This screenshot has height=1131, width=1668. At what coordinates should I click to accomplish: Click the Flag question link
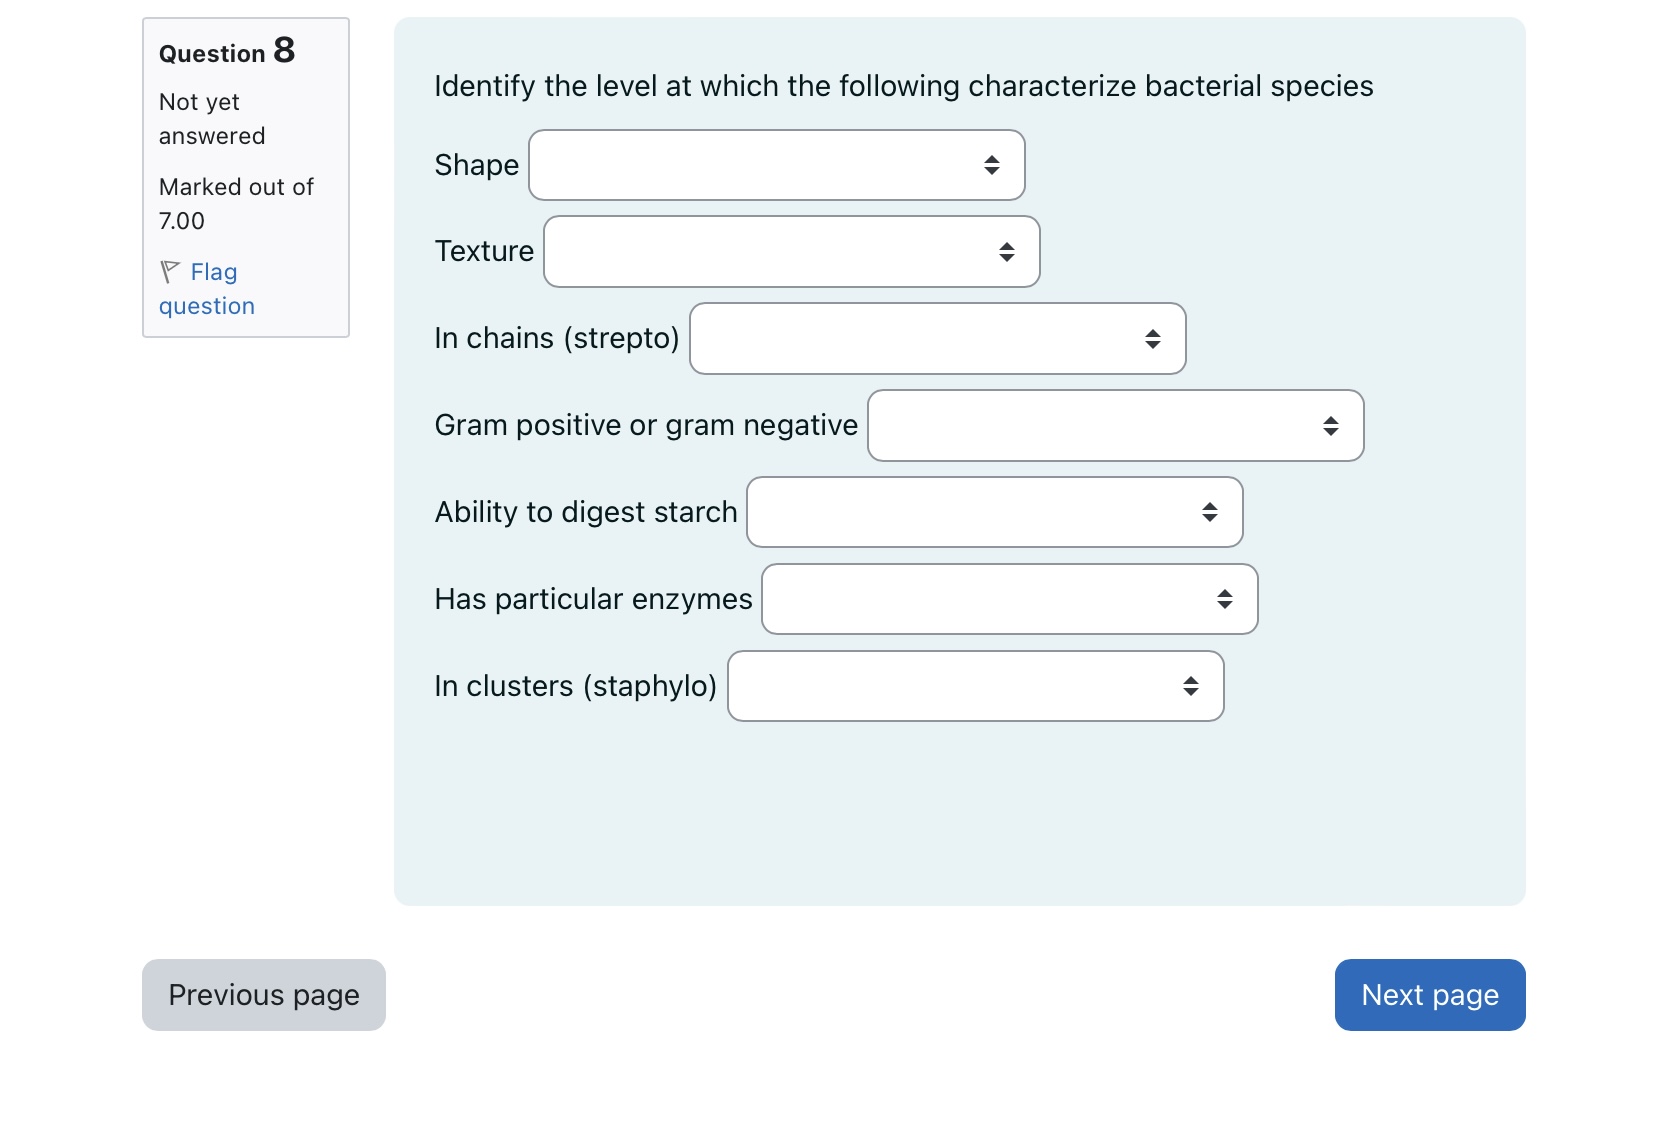tap(207, 289)
